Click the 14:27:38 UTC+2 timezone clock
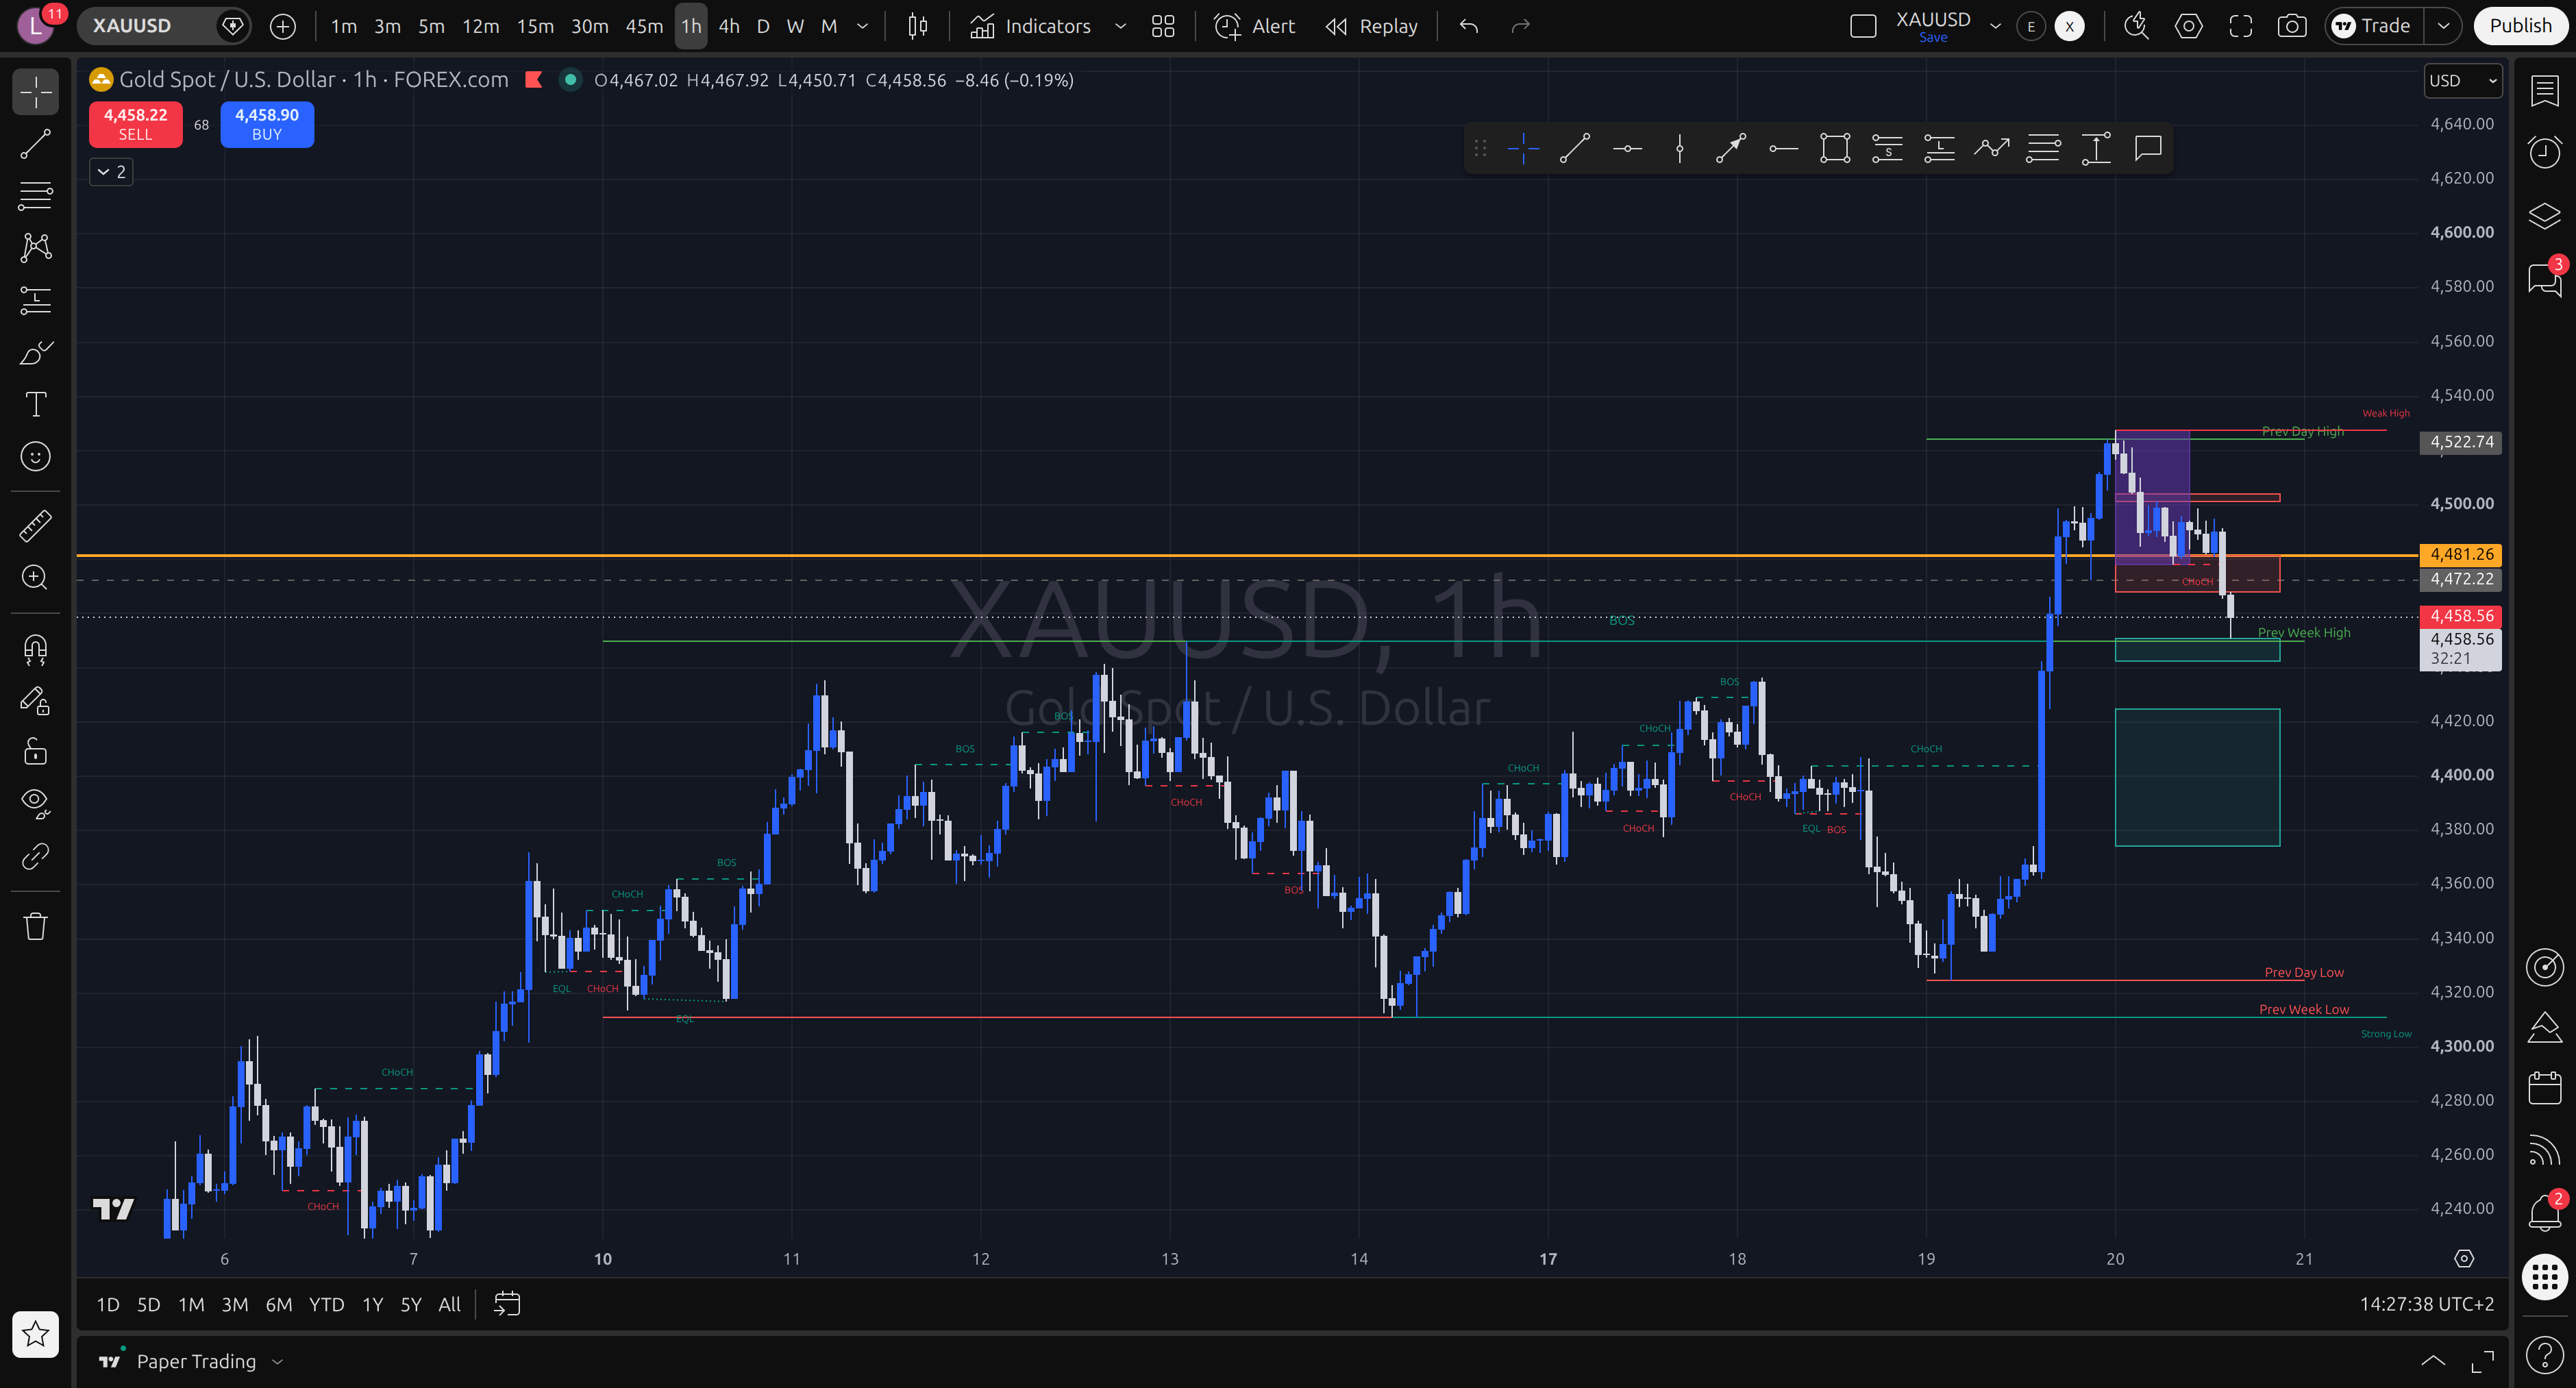Viewport: 2576px width, 1388px height. (x=2426, y=1304)
